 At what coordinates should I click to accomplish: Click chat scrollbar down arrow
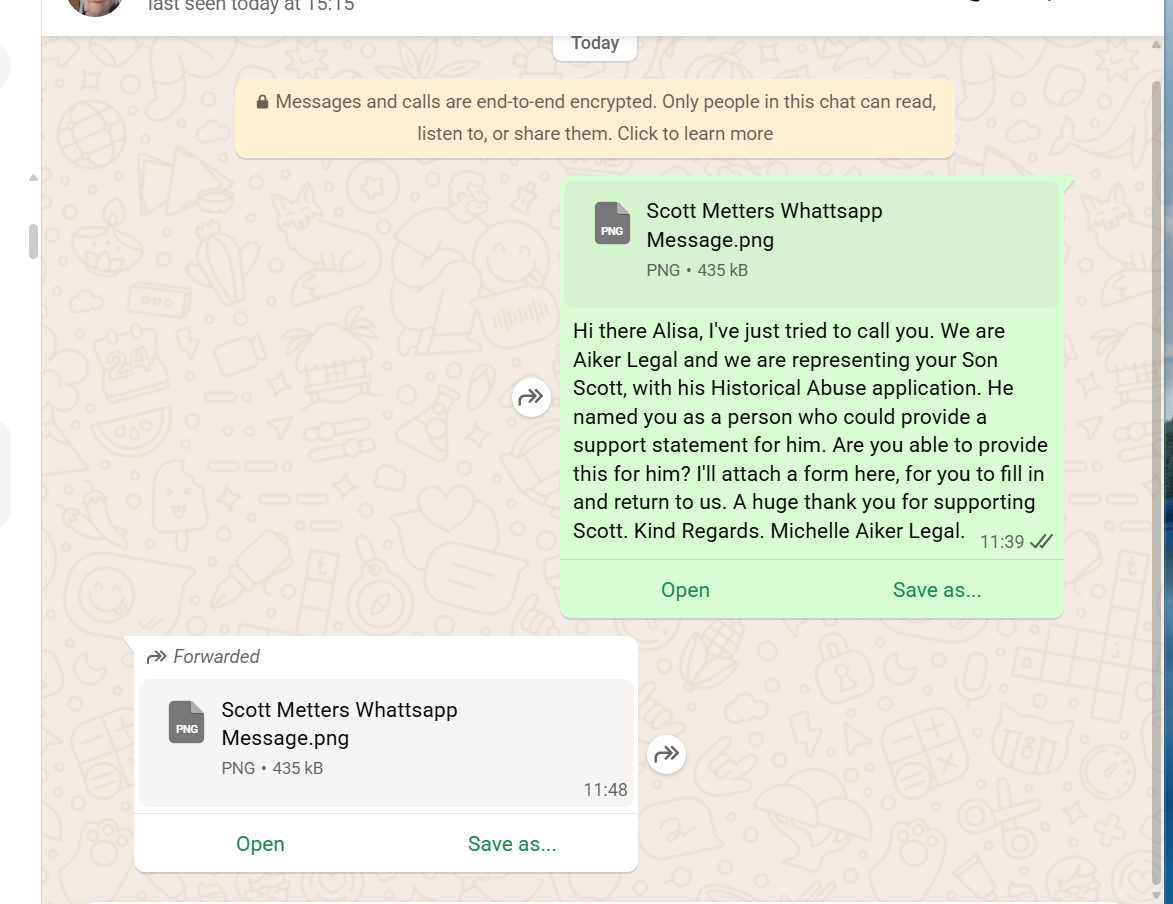tap(1157, 894)
